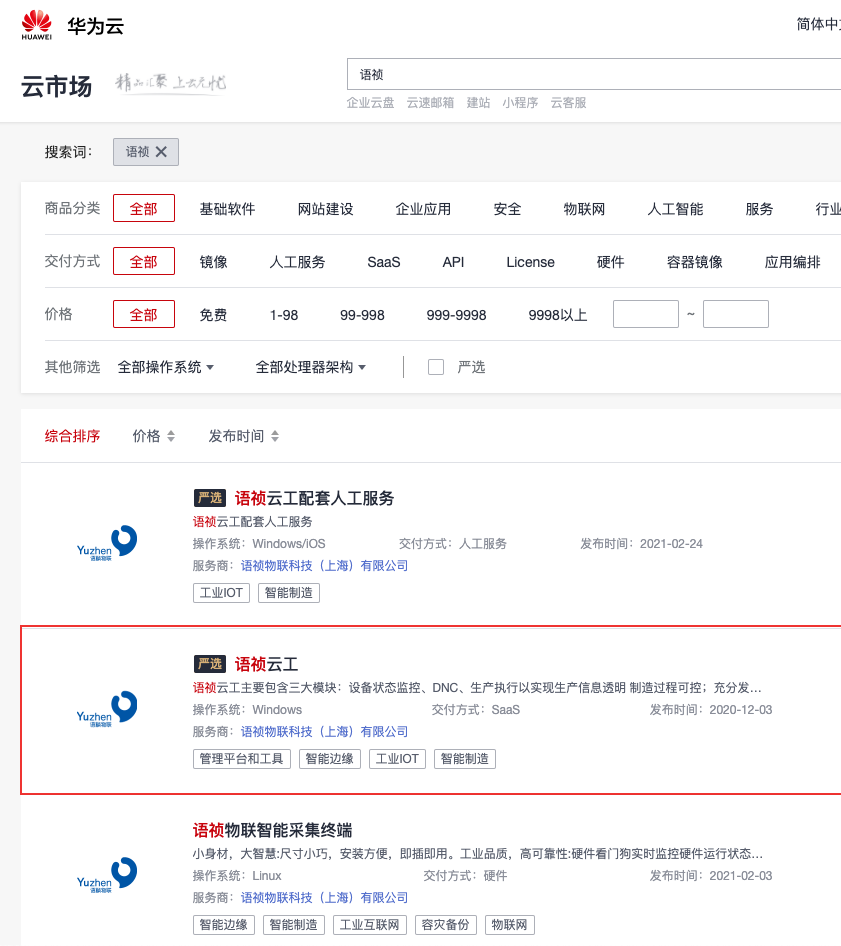Open the Yuzhen logo of 语祯物联智能采集终端

(107, 874)
